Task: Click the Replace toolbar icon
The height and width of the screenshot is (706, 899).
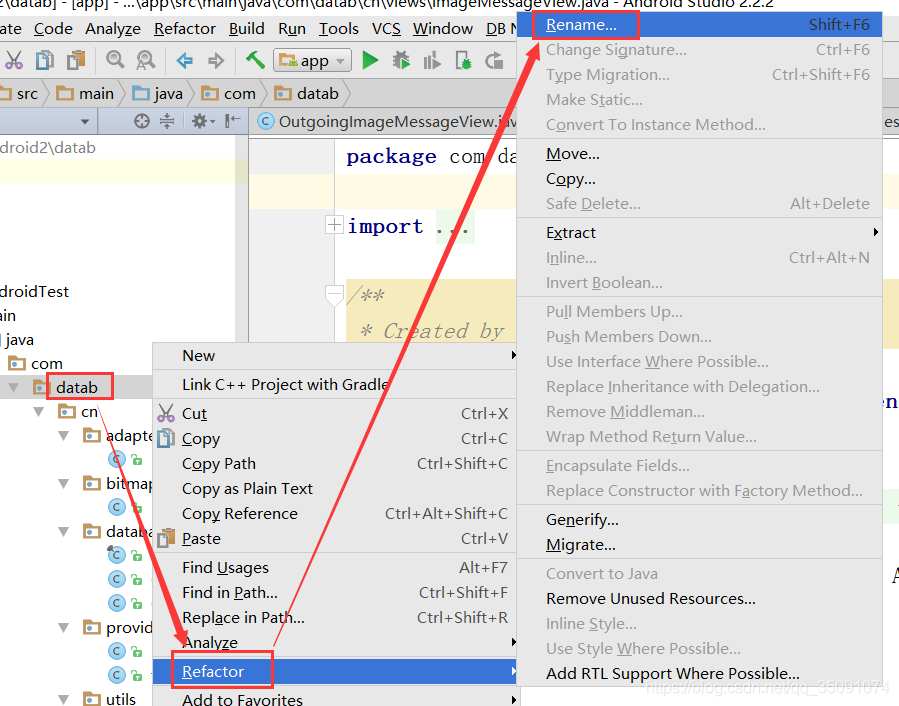Action: pyautogui.click(x=146, y=60)
